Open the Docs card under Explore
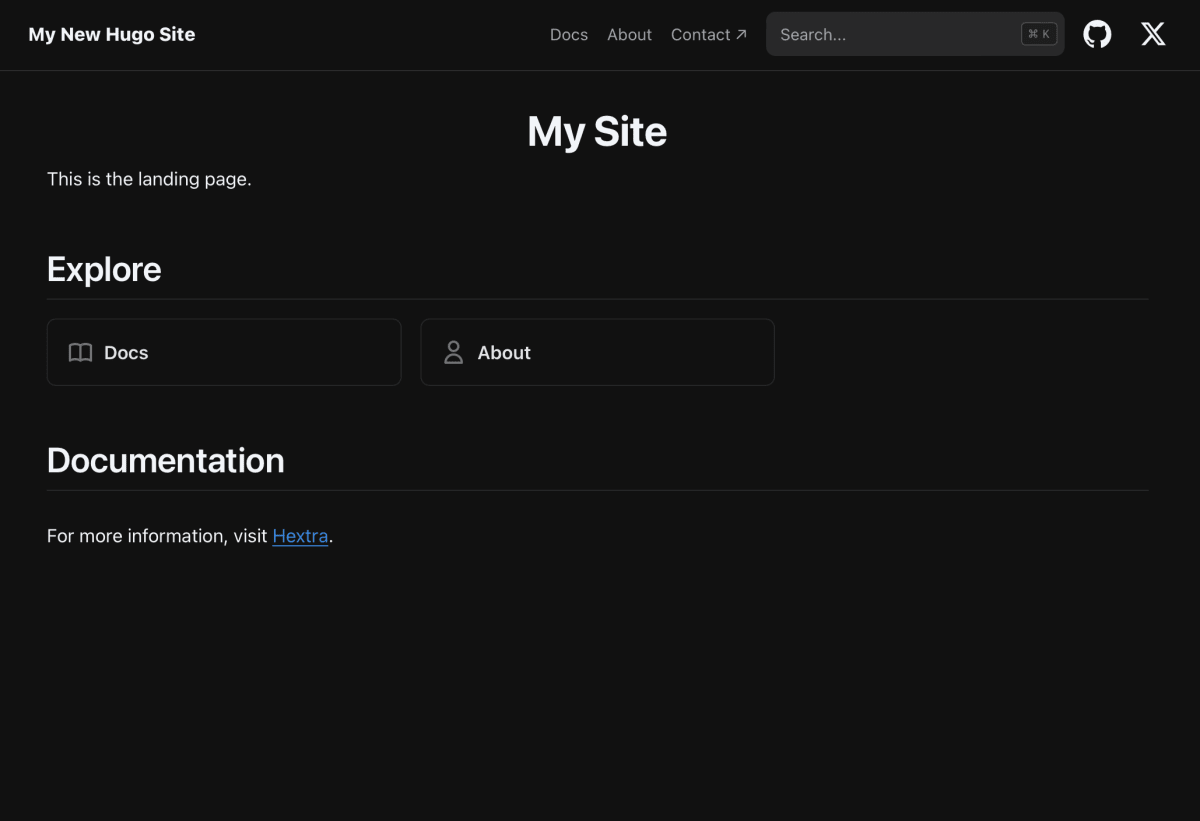This screenshot has height=821, width=1200. (223, 352)
